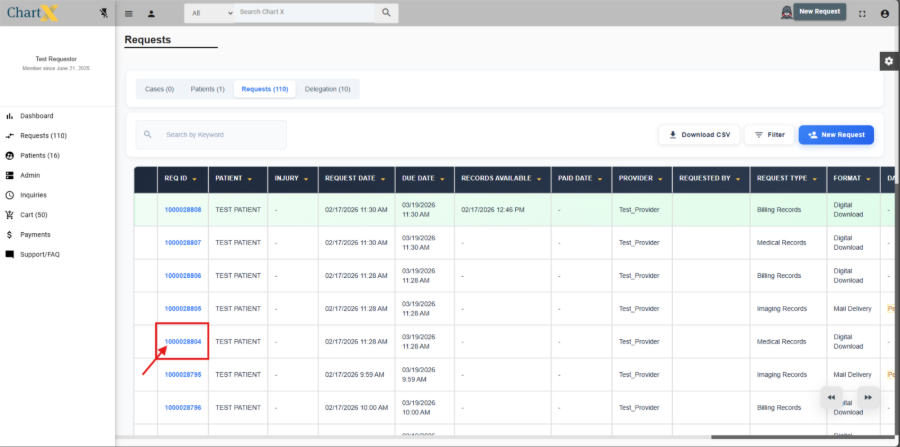The image size is (900, 447).
Task: Open request 1000028805
Action: (x=183, y=309)
